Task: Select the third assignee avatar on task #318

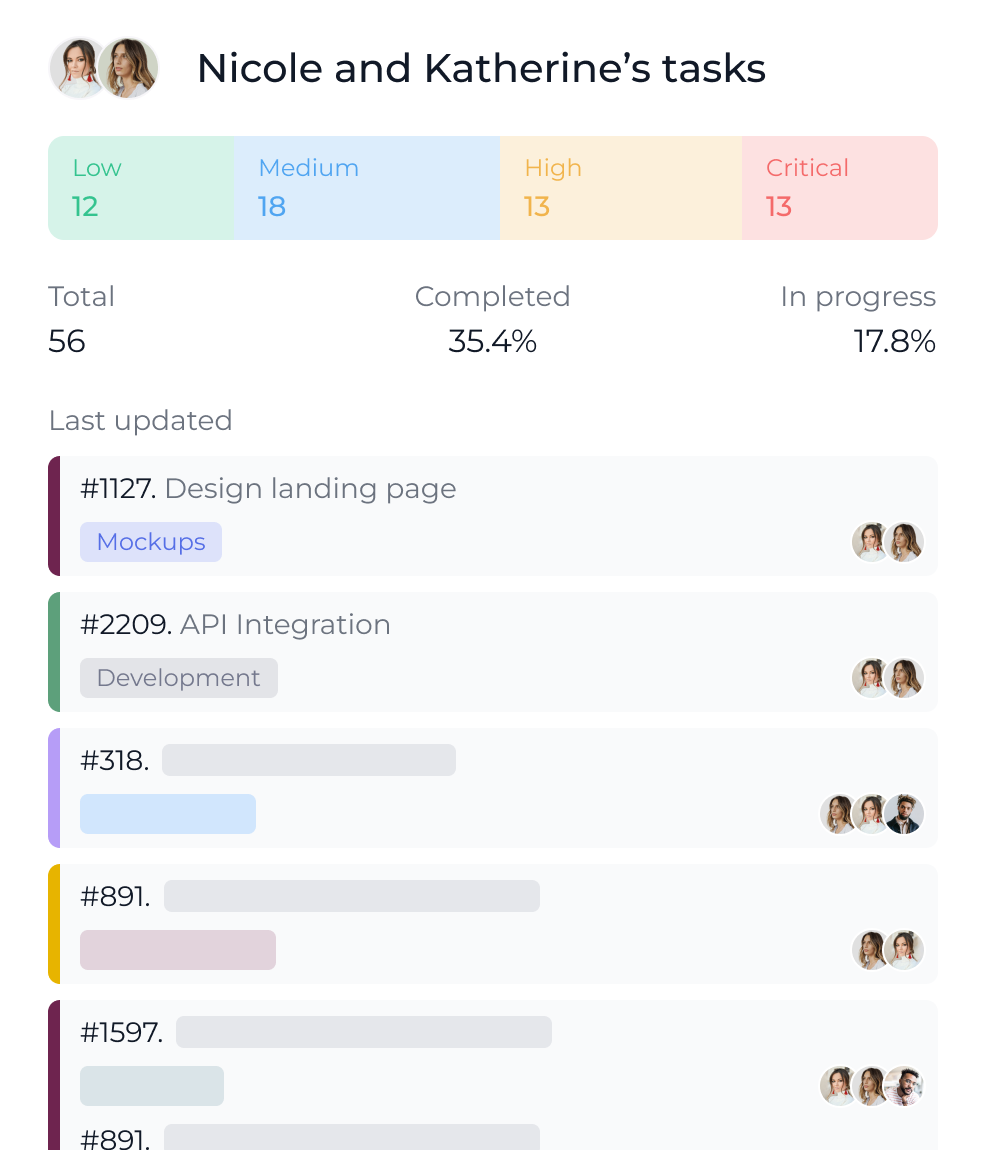Action: pos(904,813)
